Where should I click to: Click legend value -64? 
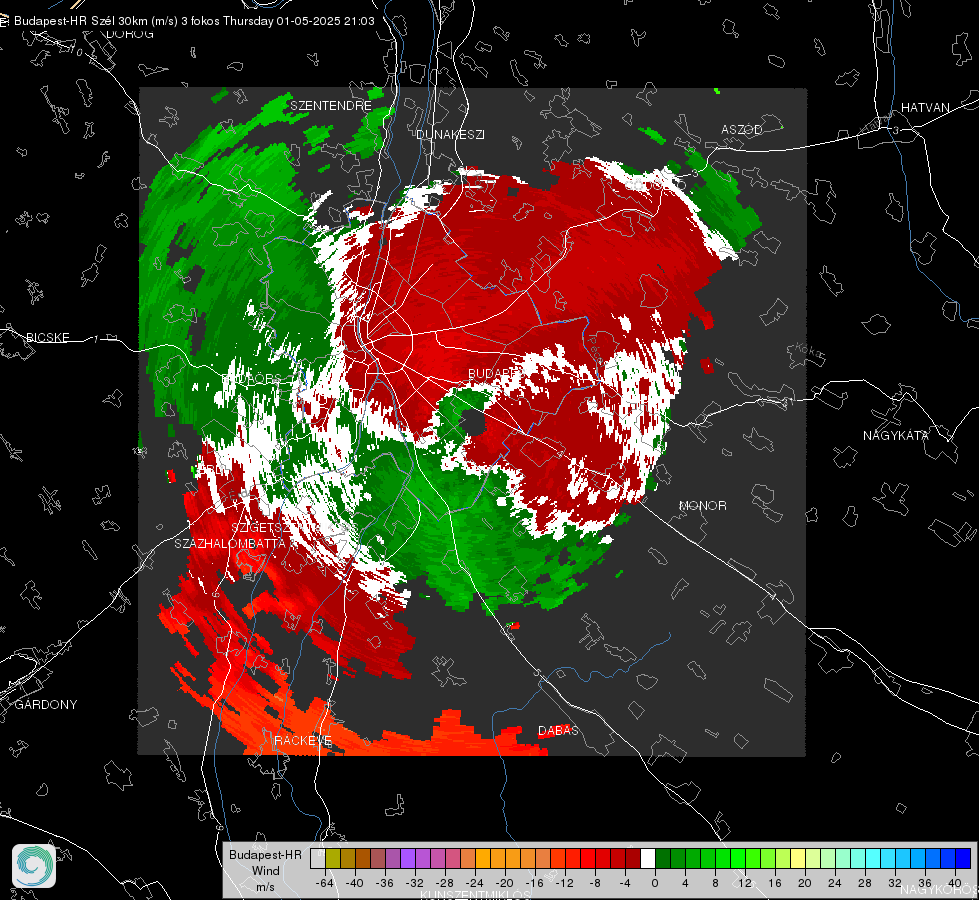[325, 883]
